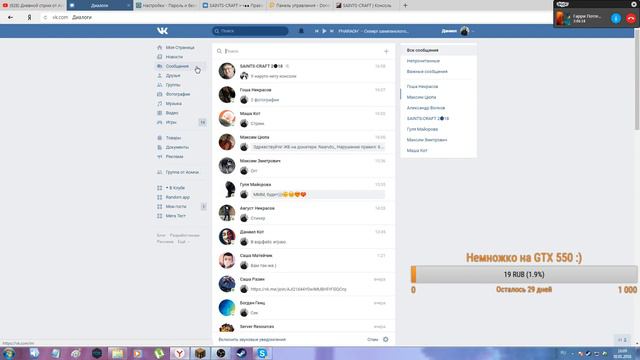Open Steam from the taskbar
640x360 pixels.
coord(242,353)
